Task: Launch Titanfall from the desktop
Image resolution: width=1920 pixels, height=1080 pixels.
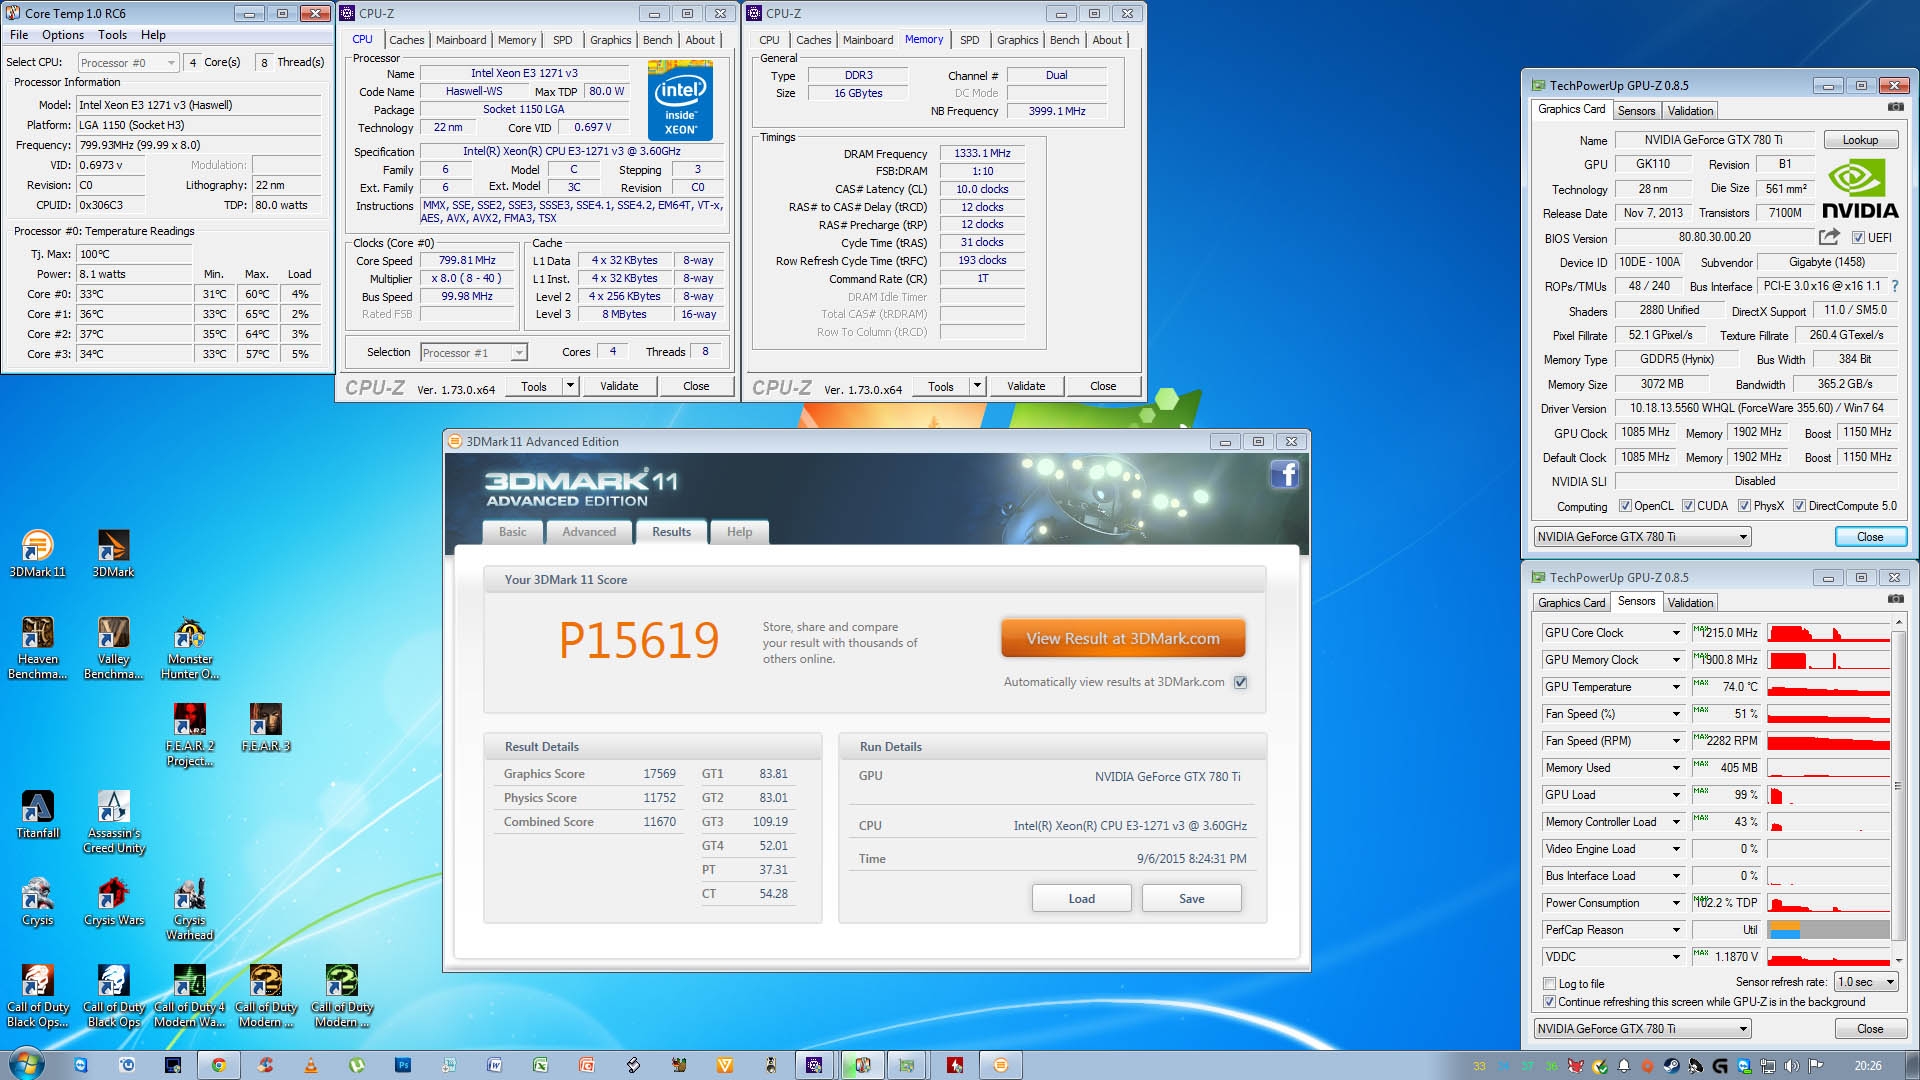Action: coord(37,814)
